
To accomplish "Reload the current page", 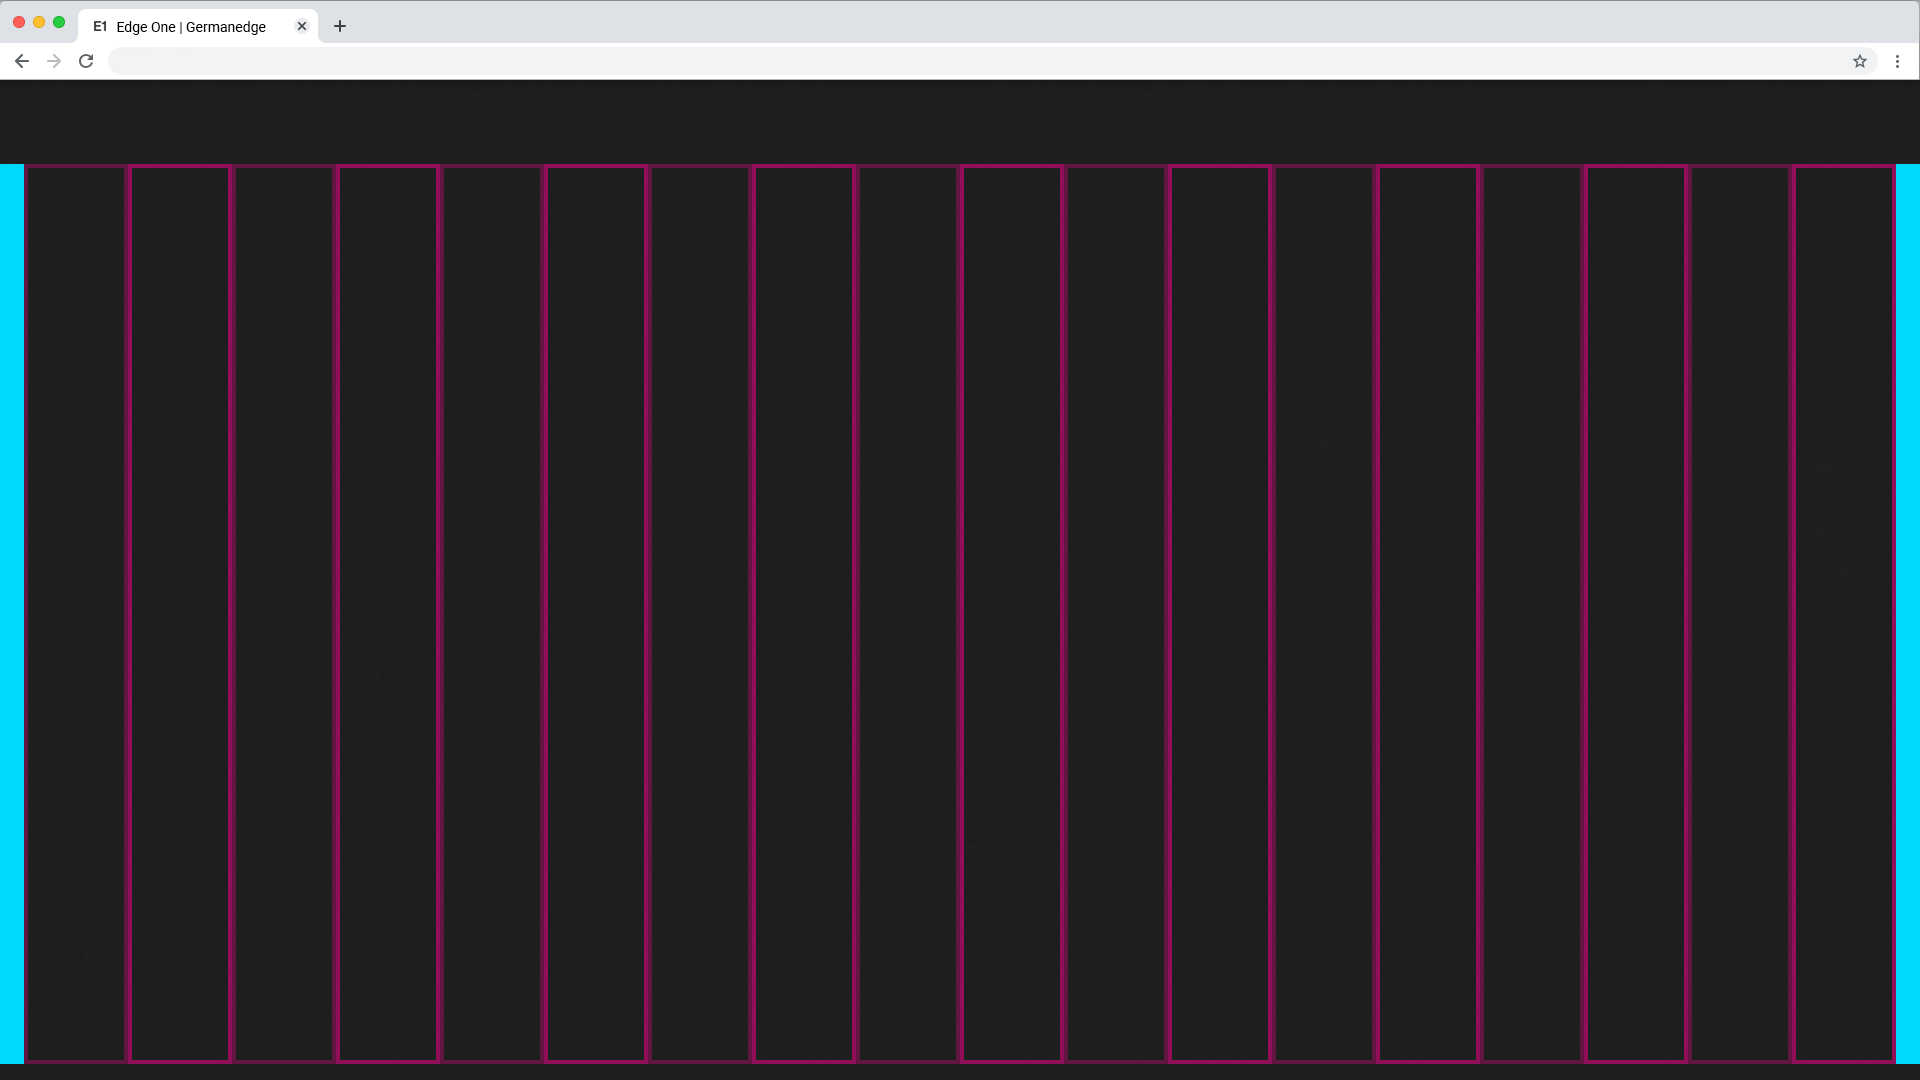I will tap(86, 61).
